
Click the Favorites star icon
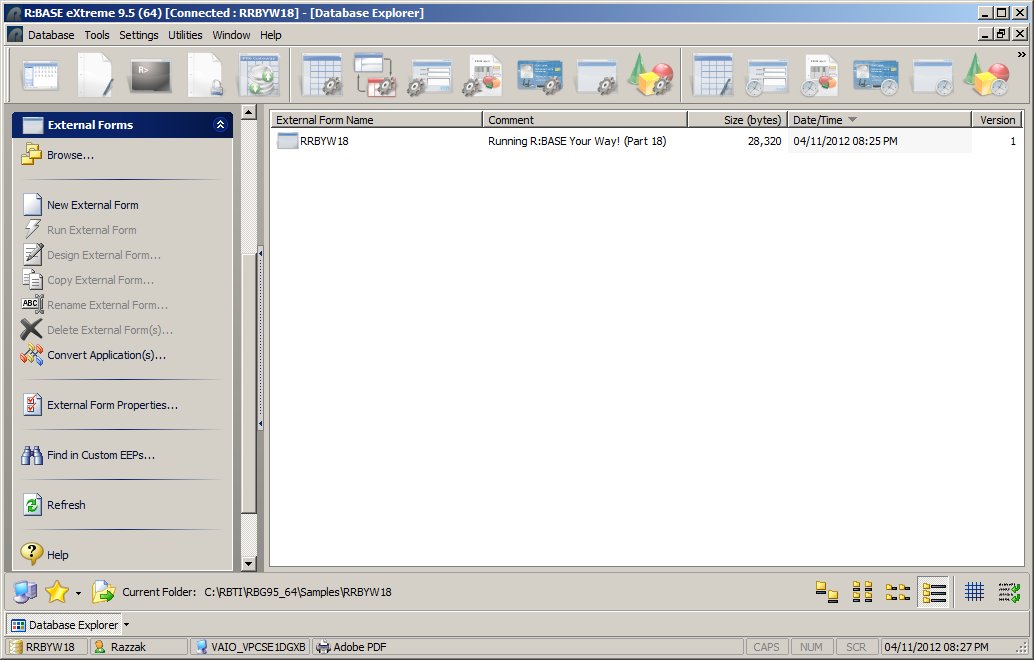57,592
